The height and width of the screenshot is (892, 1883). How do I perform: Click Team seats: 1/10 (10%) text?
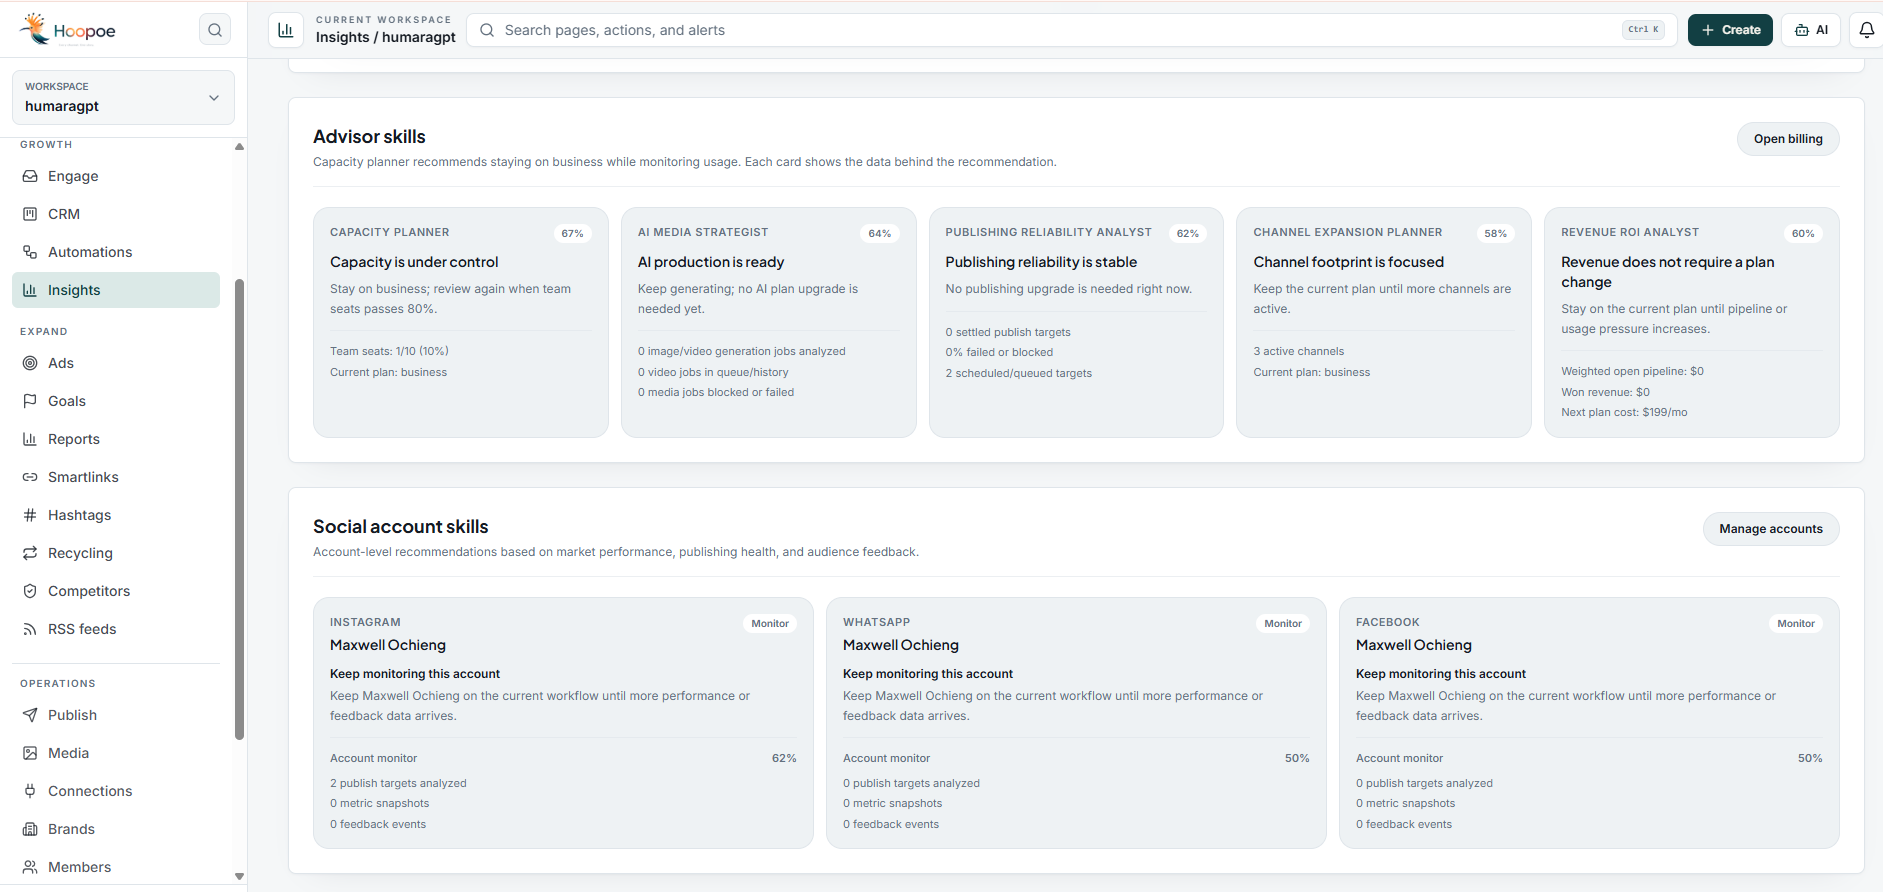[x=389, y=351]
